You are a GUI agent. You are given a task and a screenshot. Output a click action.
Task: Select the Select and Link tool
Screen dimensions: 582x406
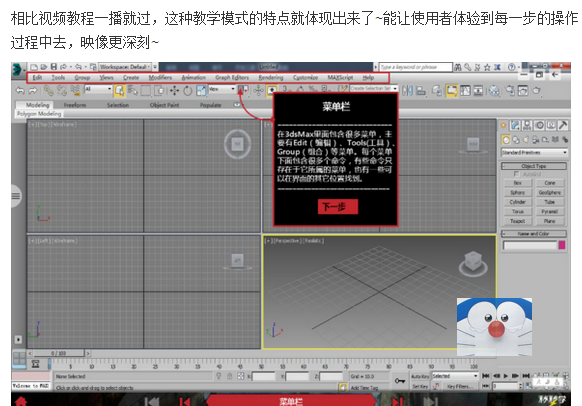48,90
